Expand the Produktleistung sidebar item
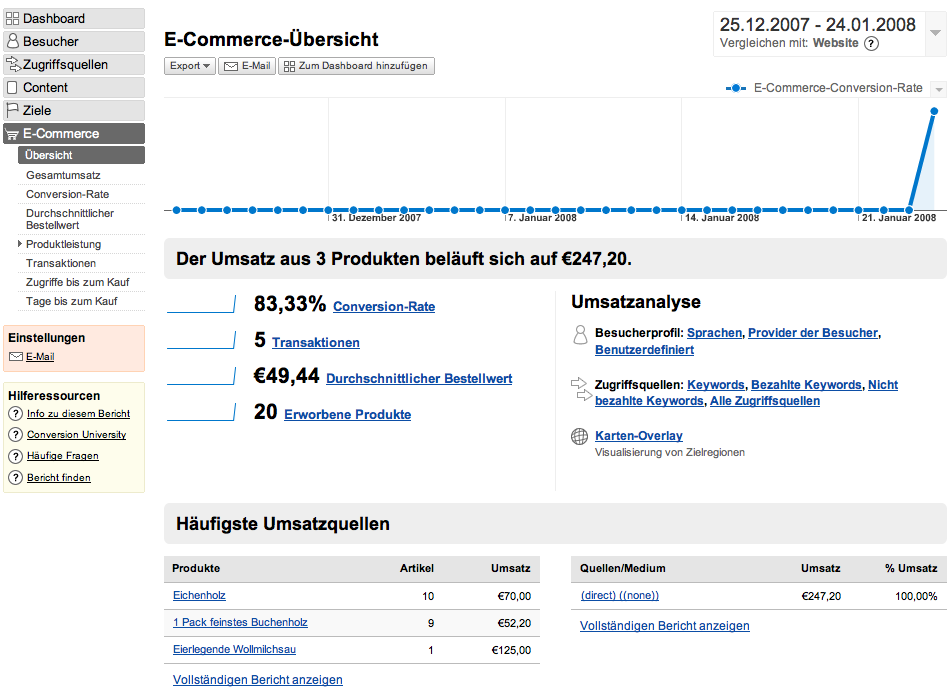 (x=19, y=244)
